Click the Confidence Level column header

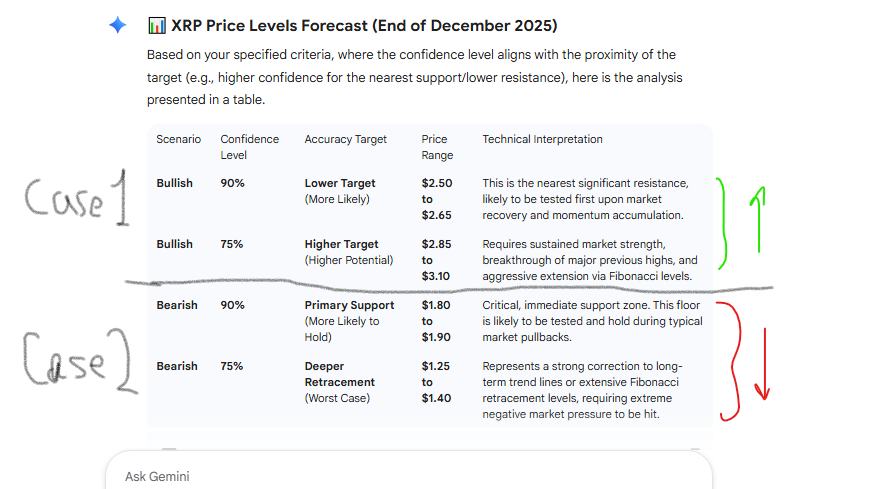pyautogui.click(x=249, y=147)
